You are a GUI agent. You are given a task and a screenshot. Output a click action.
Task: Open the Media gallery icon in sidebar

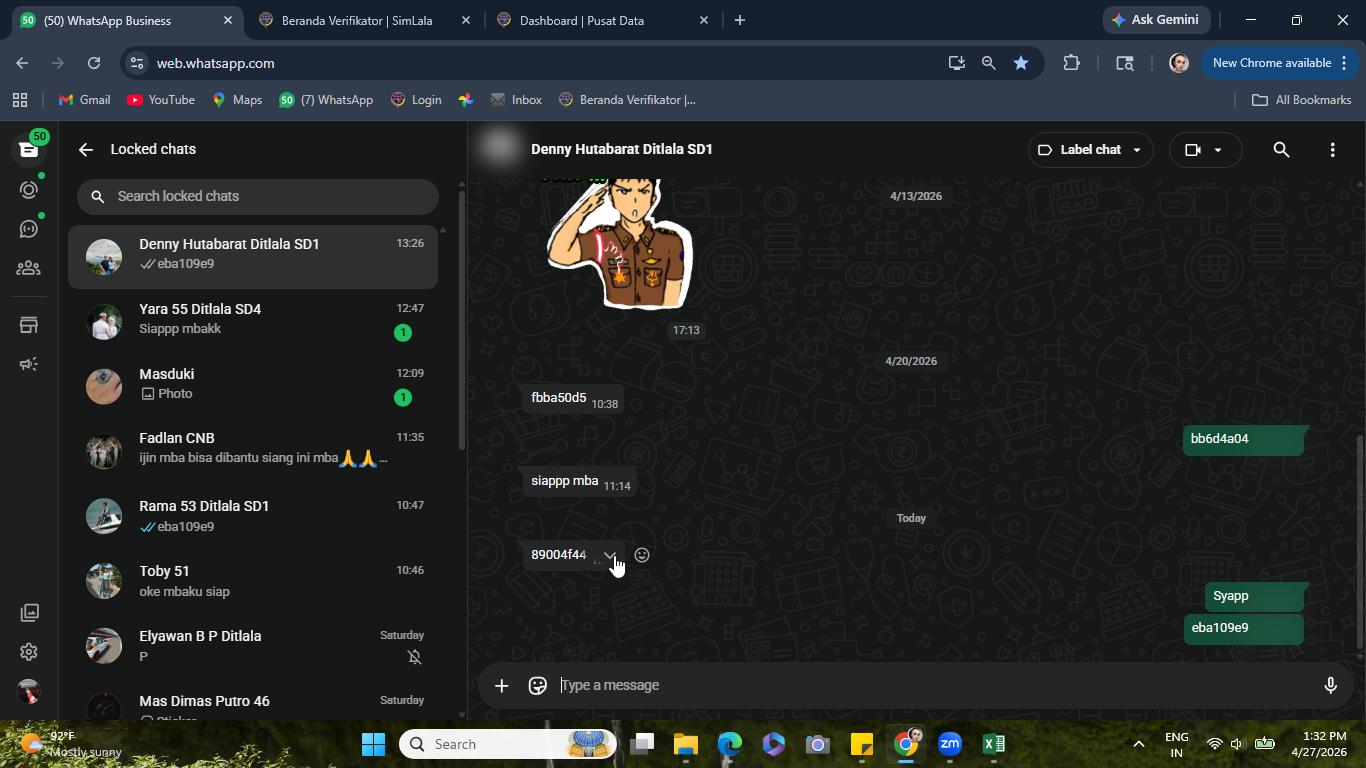pos(29,612)
